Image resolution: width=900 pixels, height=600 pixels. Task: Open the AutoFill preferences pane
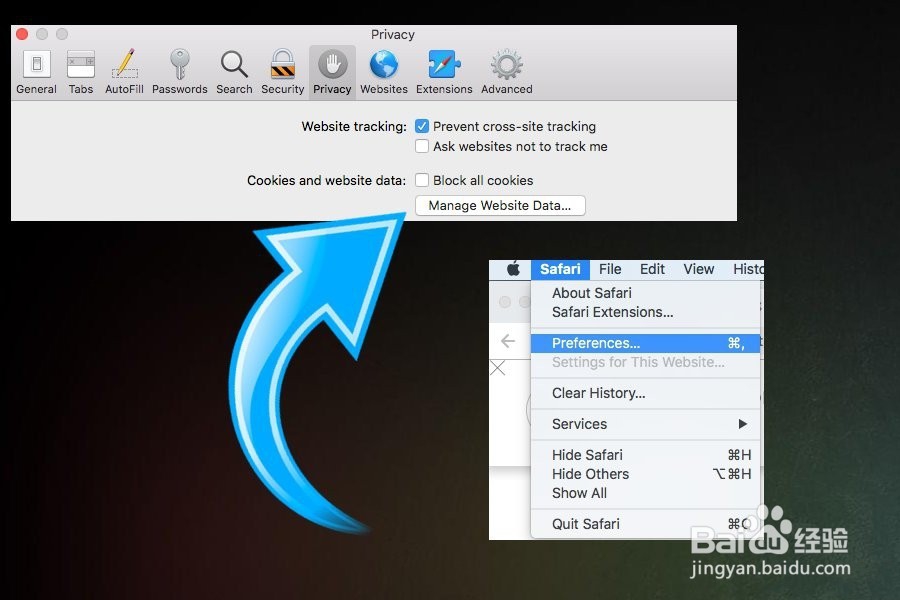point(124,72)
